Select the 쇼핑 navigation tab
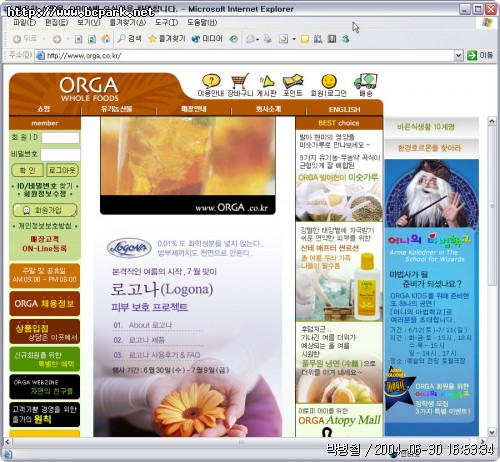Viewport: 500px width, 462px height. (x=44, y=109)
